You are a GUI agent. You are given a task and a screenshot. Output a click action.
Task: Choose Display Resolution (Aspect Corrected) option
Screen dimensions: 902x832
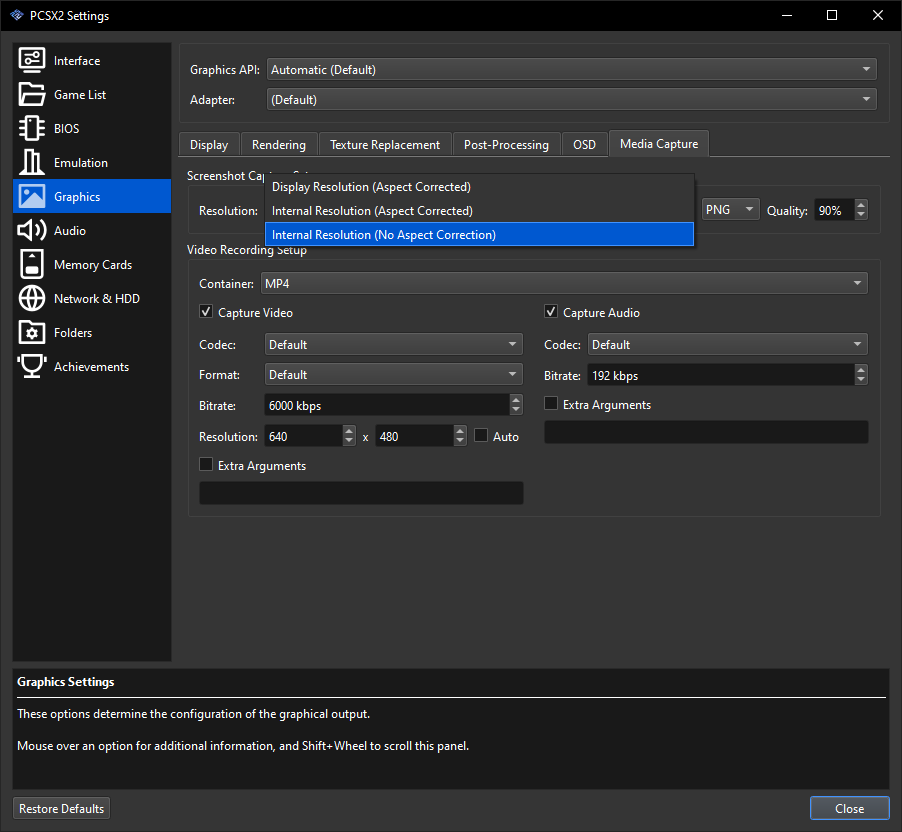tap(479, 187)
